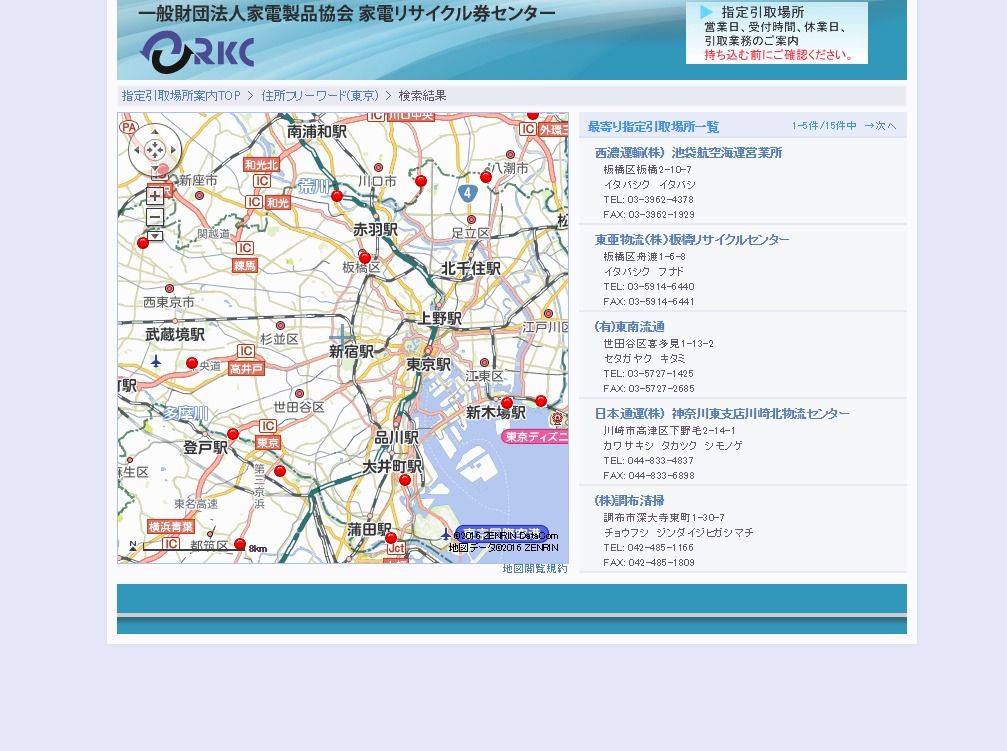Open the 指定引取場所 information banner
The height and width of the screenshot is (751, 1007).
tap(776, 33)
